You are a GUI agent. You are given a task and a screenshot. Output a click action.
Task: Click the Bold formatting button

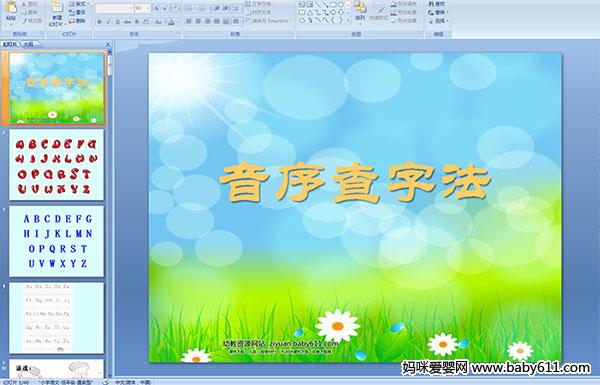(x=99, y=22)
